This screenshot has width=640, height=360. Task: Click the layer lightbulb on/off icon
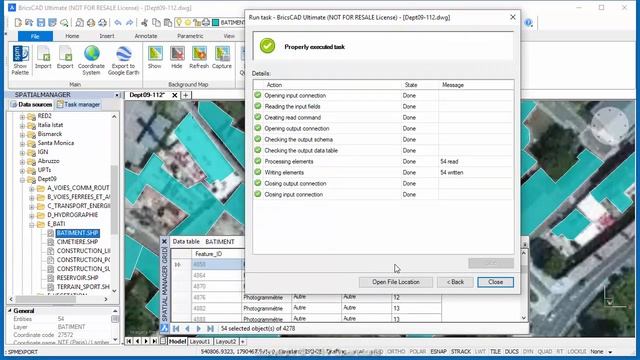(178, 22)
